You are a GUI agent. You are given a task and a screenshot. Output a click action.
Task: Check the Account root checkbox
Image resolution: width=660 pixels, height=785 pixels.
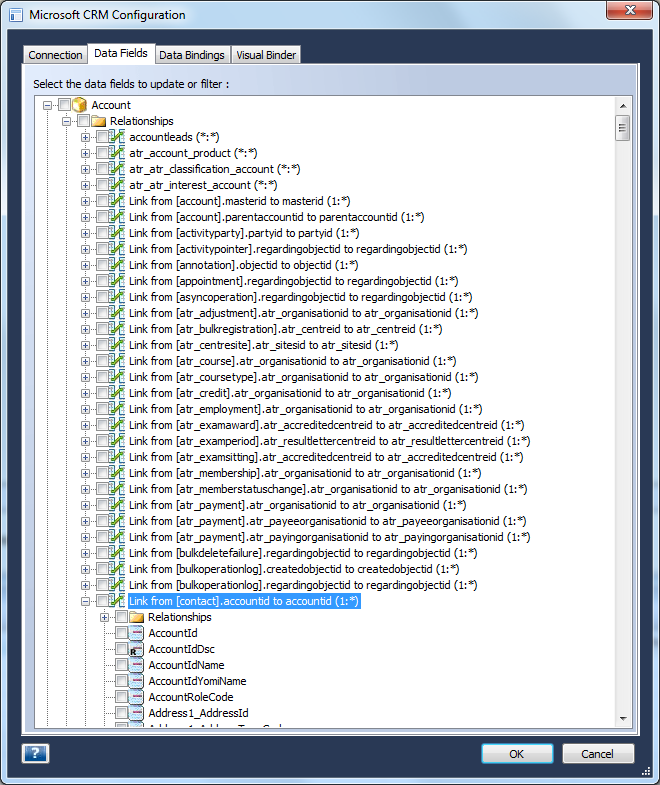(65, 105)
